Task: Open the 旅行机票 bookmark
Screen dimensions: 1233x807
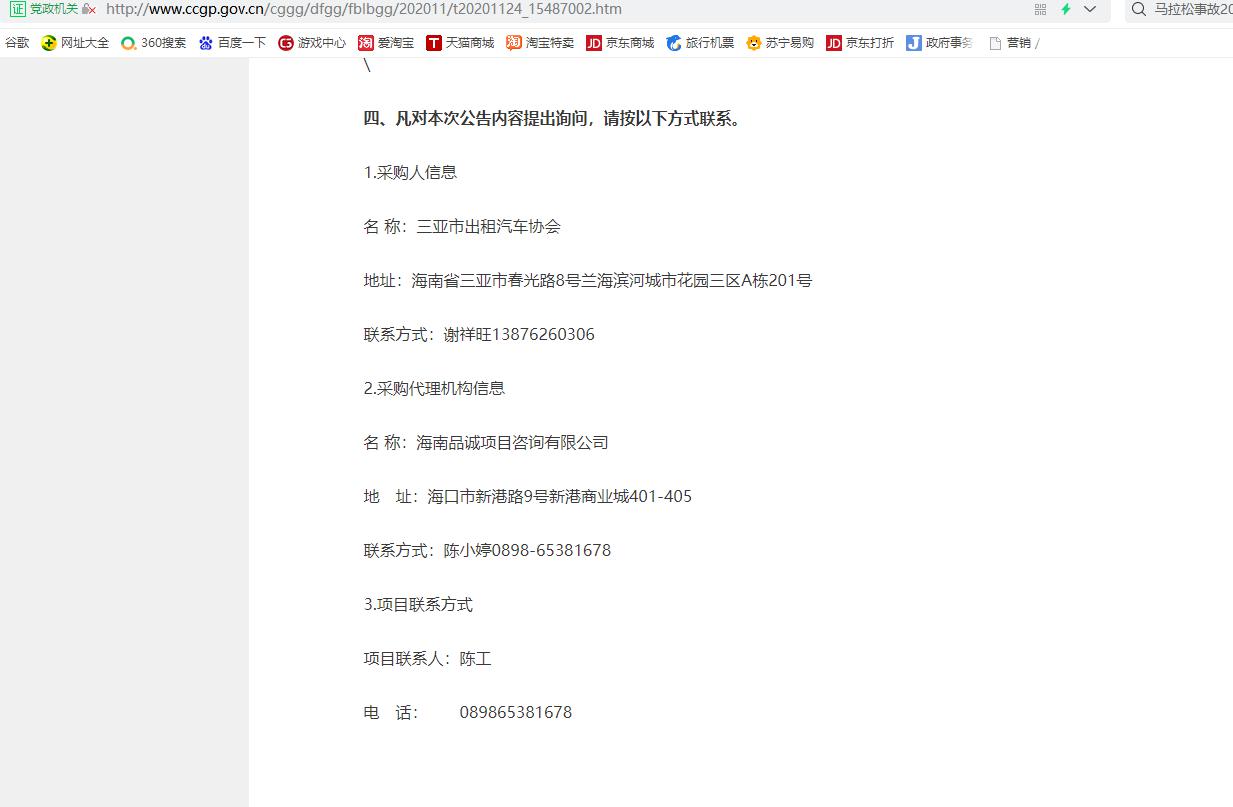Action: (700, 43)
